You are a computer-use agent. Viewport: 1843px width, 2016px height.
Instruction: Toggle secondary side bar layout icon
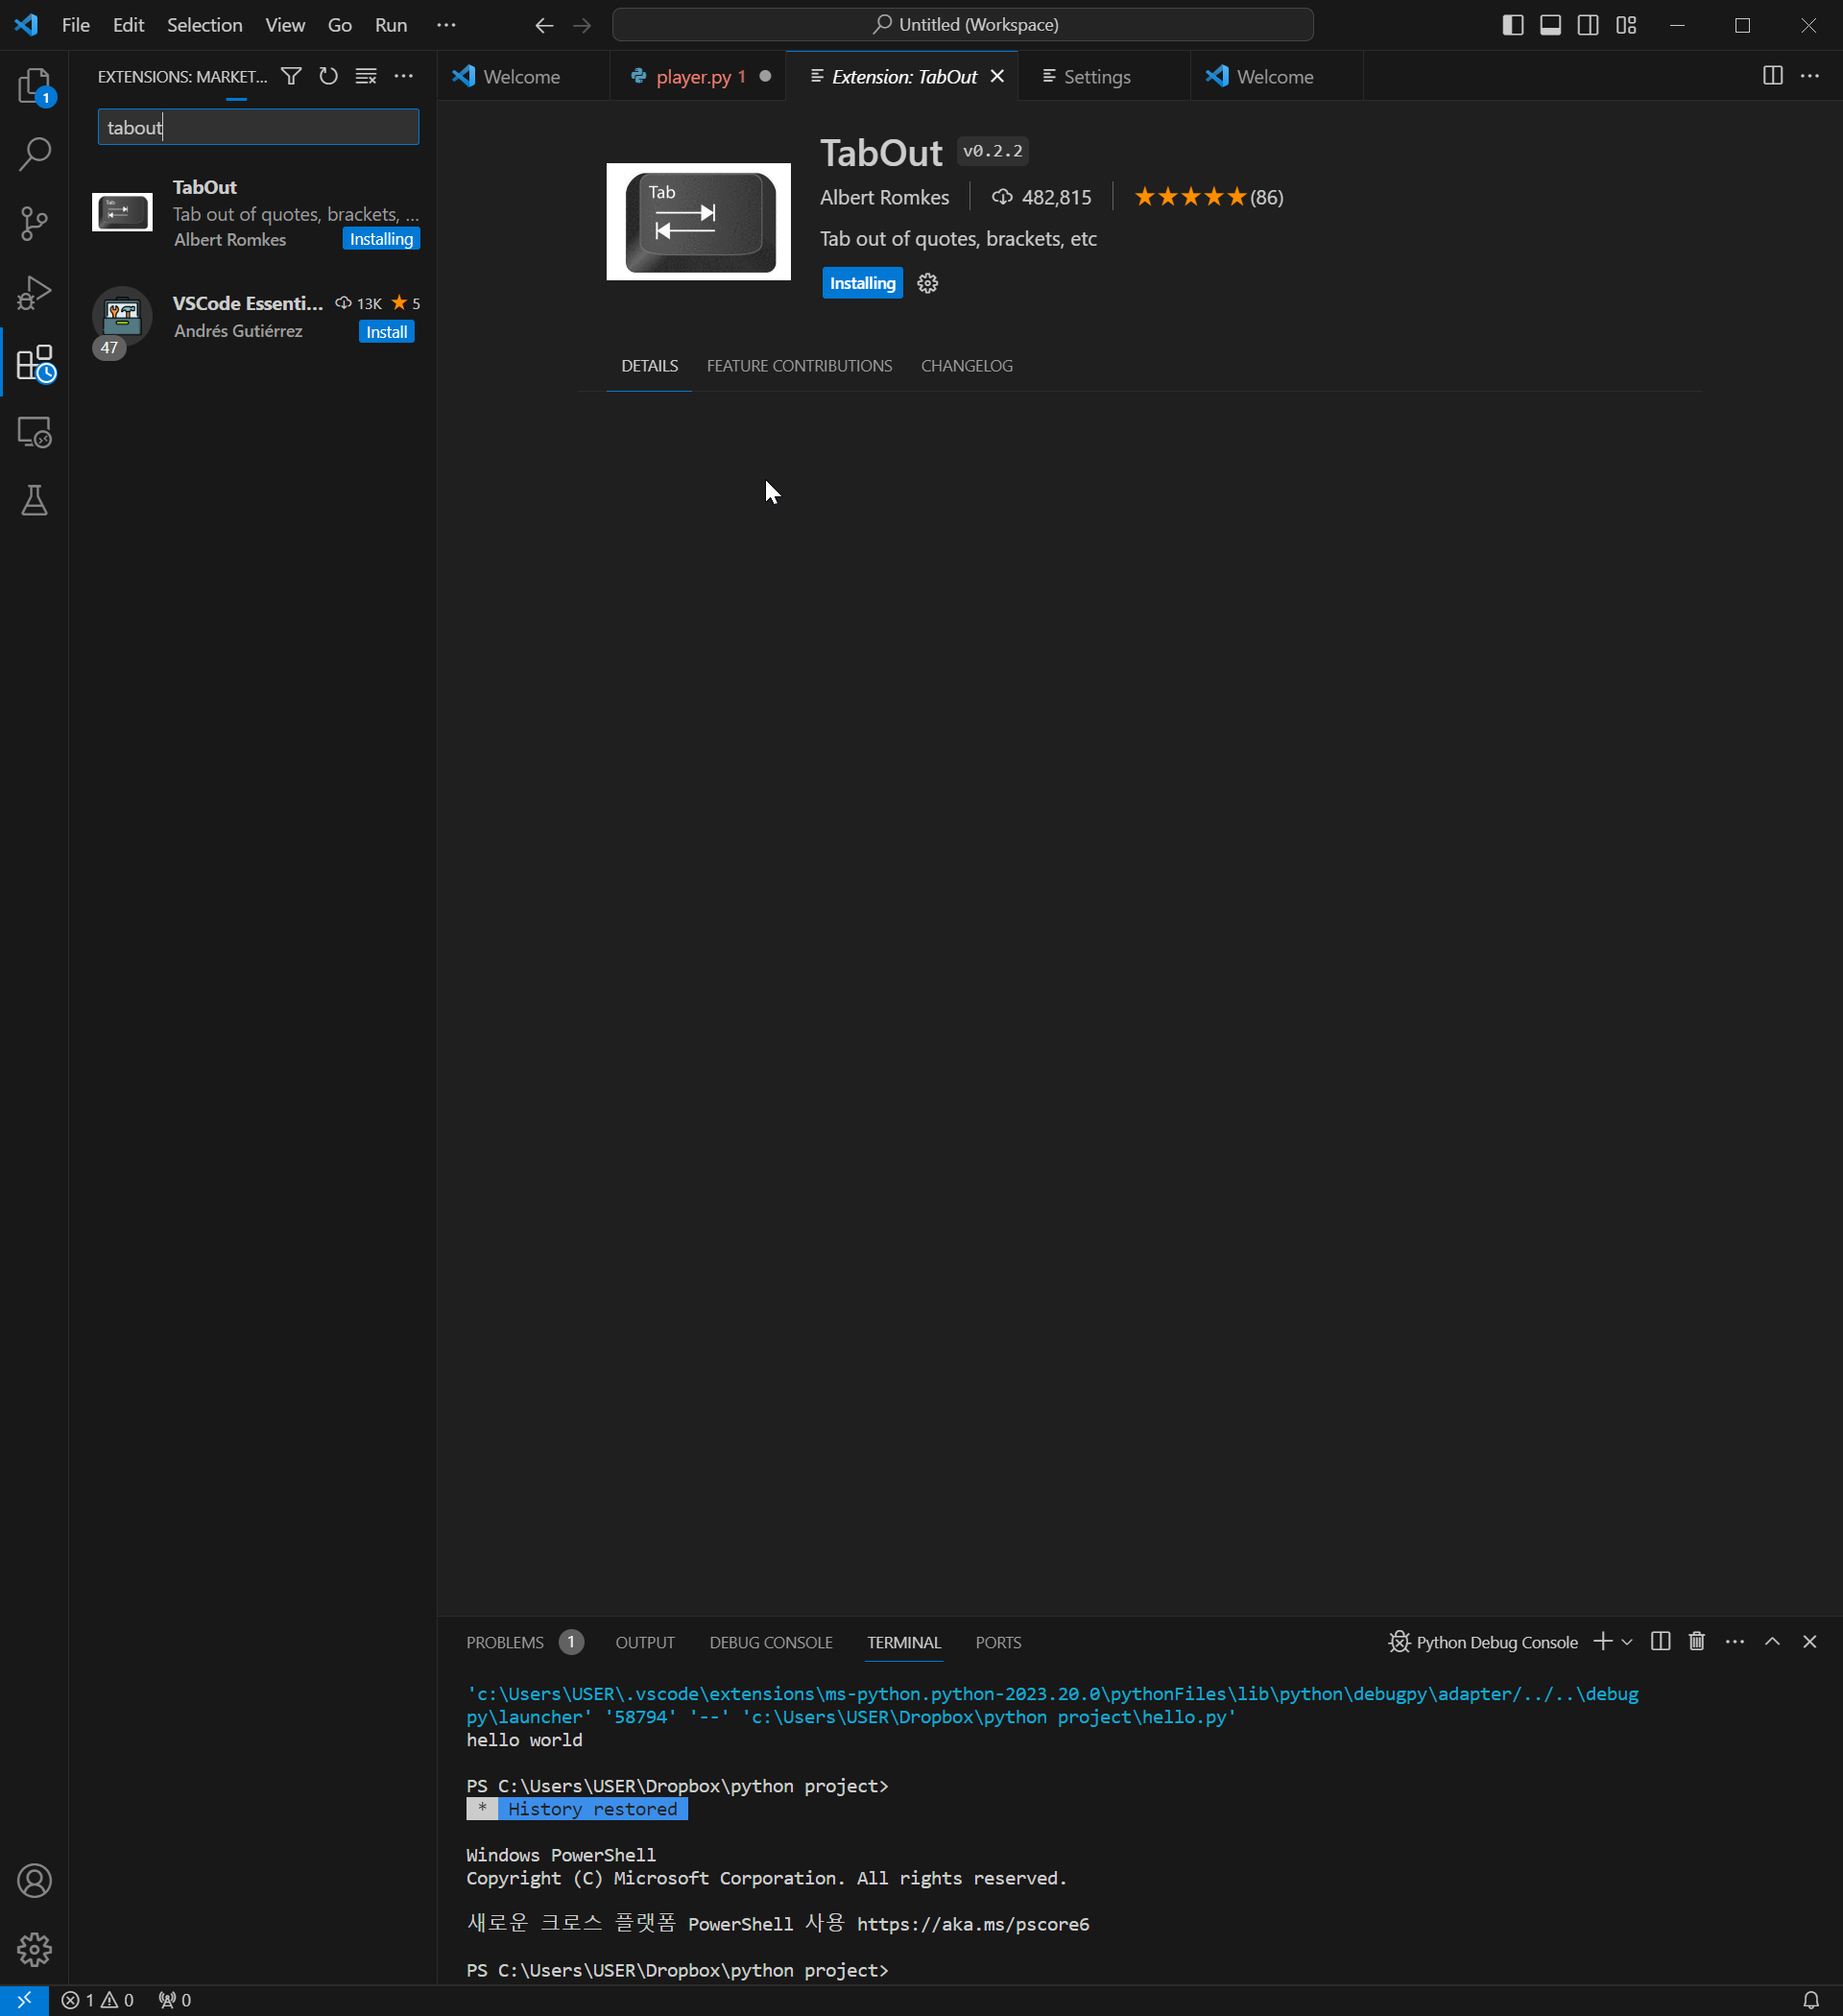point(1588,25)
